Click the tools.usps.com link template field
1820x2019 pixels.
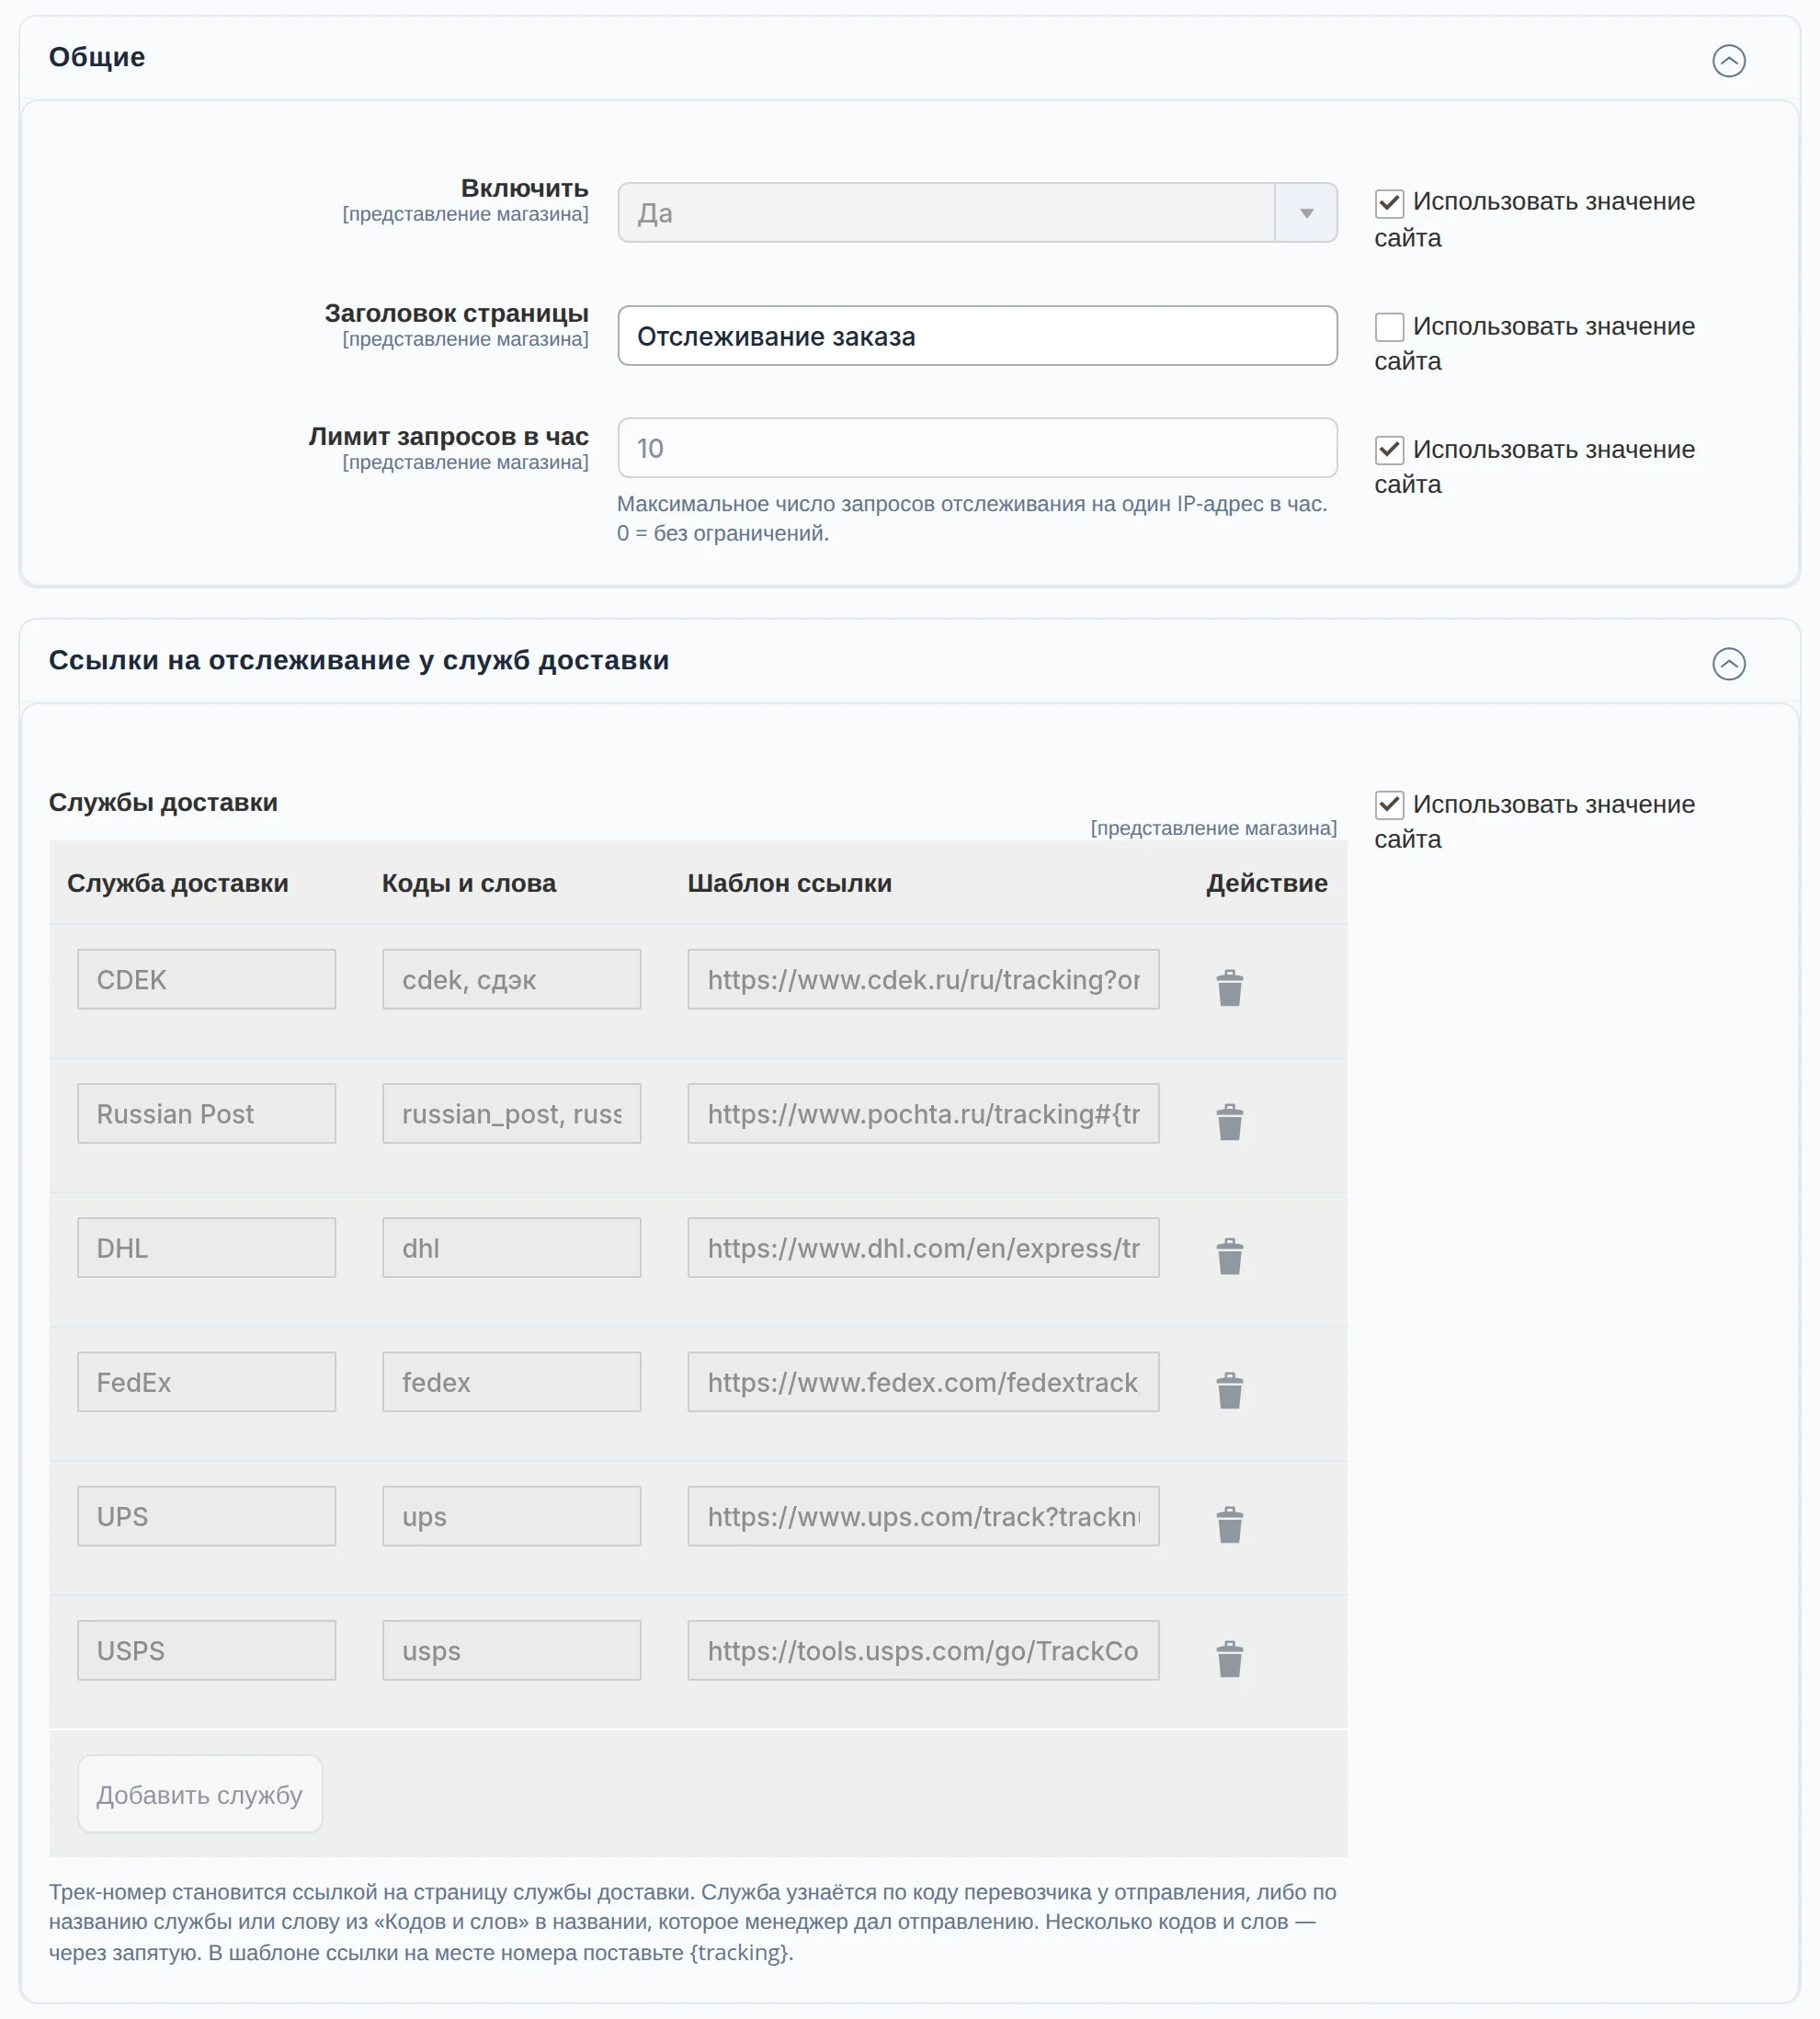(x=923, y=1649)
